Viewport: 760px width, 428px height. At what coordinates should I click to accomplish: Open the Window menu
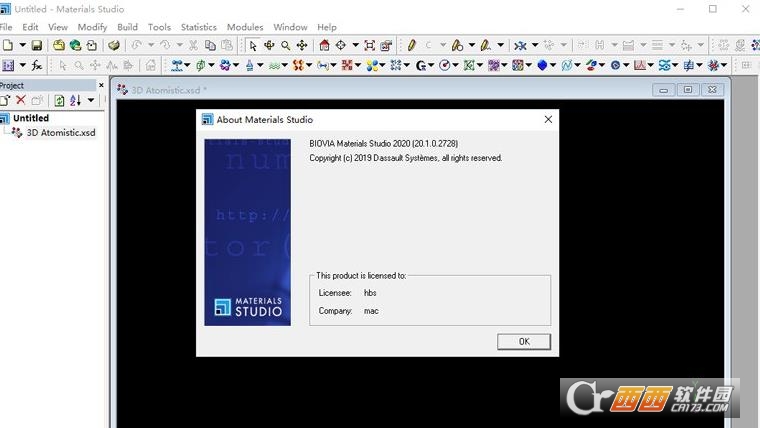[290, 27]
